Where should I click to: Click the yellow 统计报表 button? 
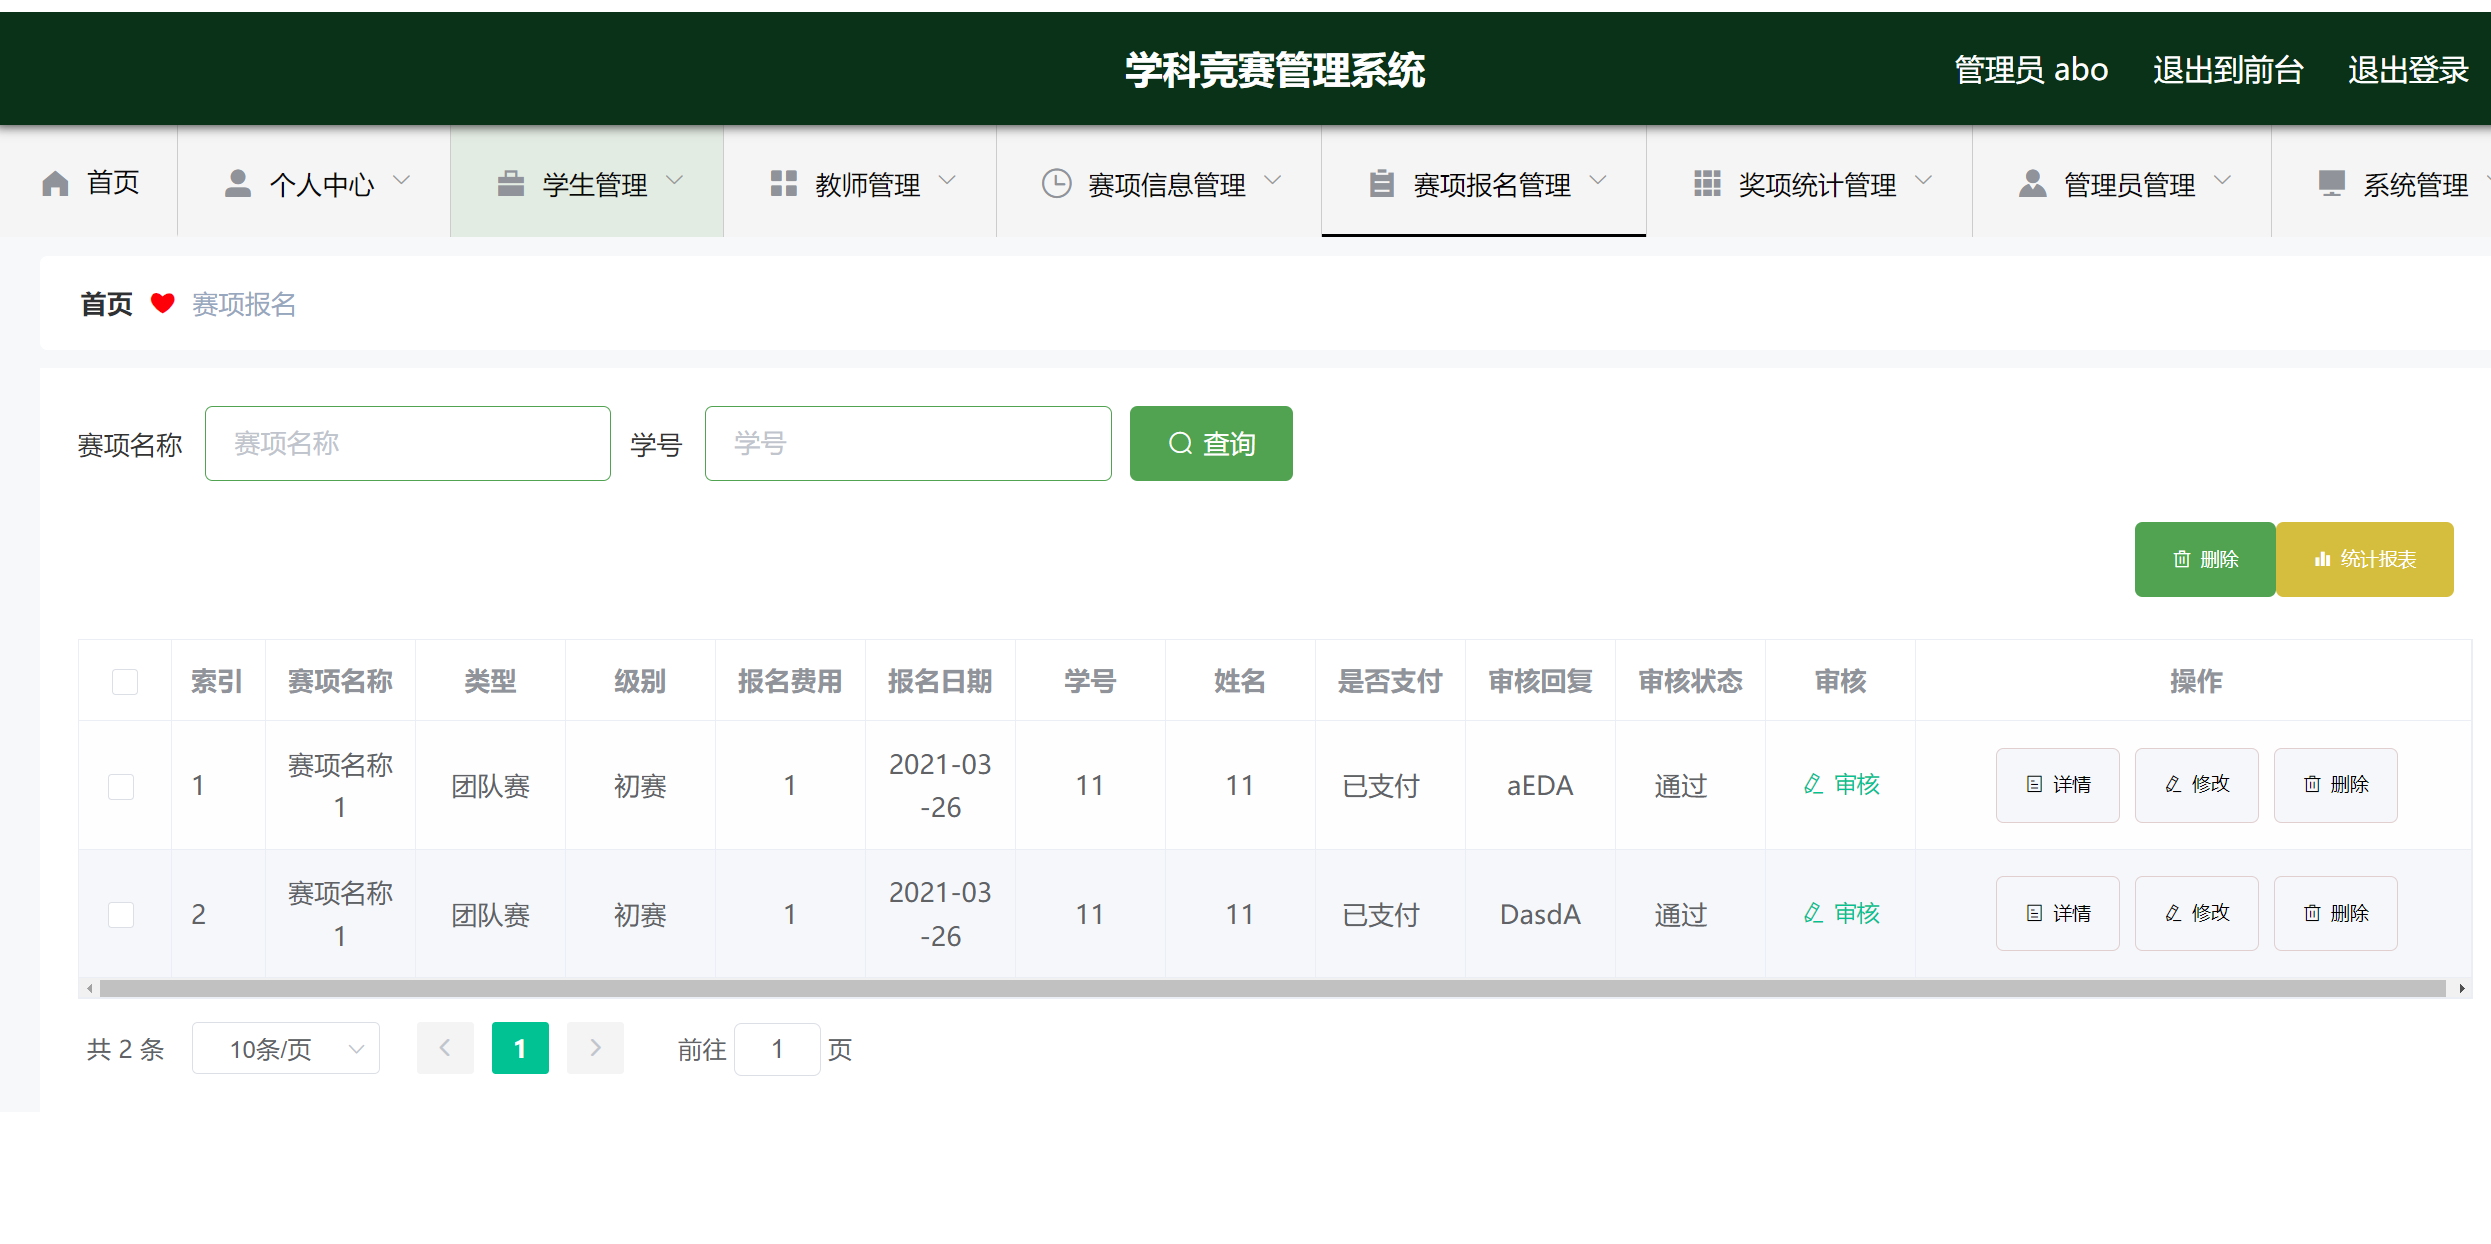point(2365,559)
